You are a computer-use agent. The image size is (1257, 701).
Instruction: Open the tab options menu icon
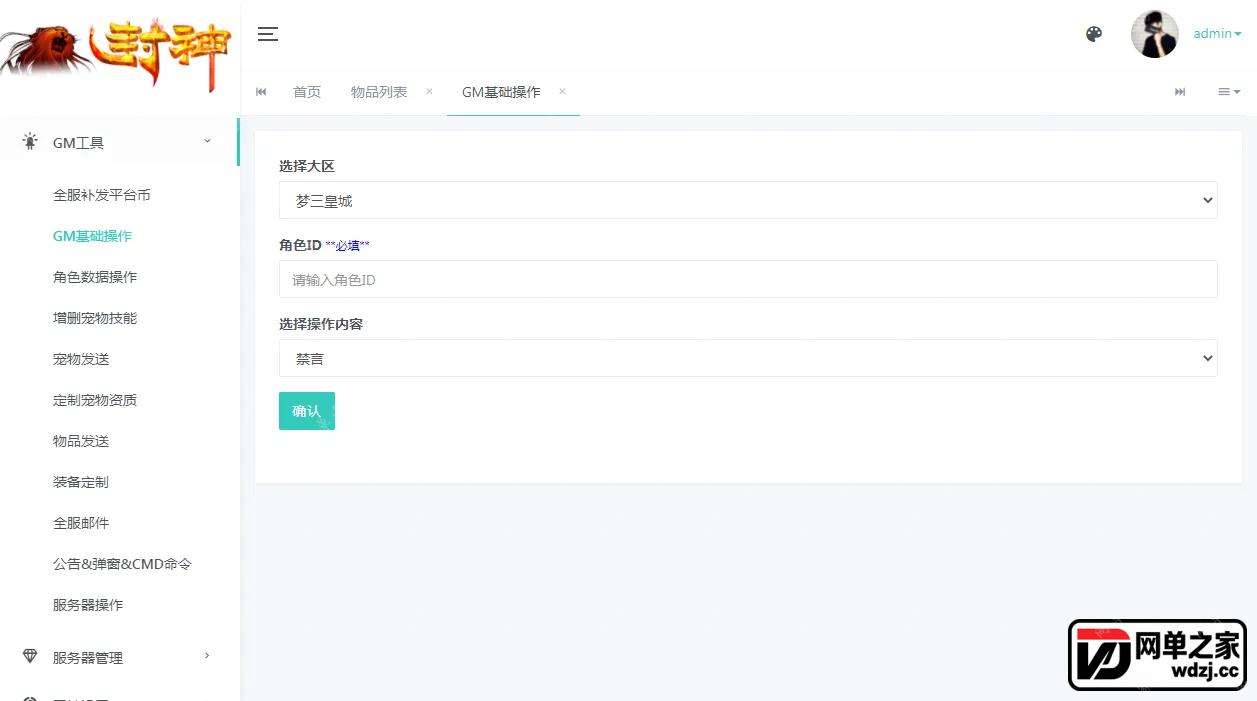[x=1229, y=92]
